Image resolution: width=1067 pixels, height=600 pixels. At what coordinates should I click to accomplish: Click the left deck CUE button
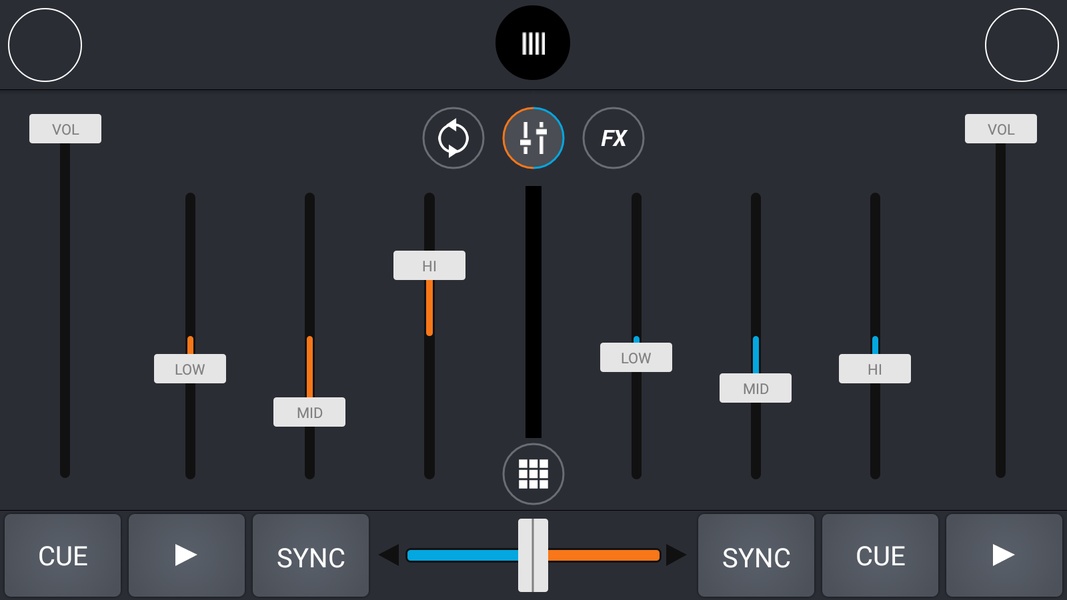tap(63, 556)
